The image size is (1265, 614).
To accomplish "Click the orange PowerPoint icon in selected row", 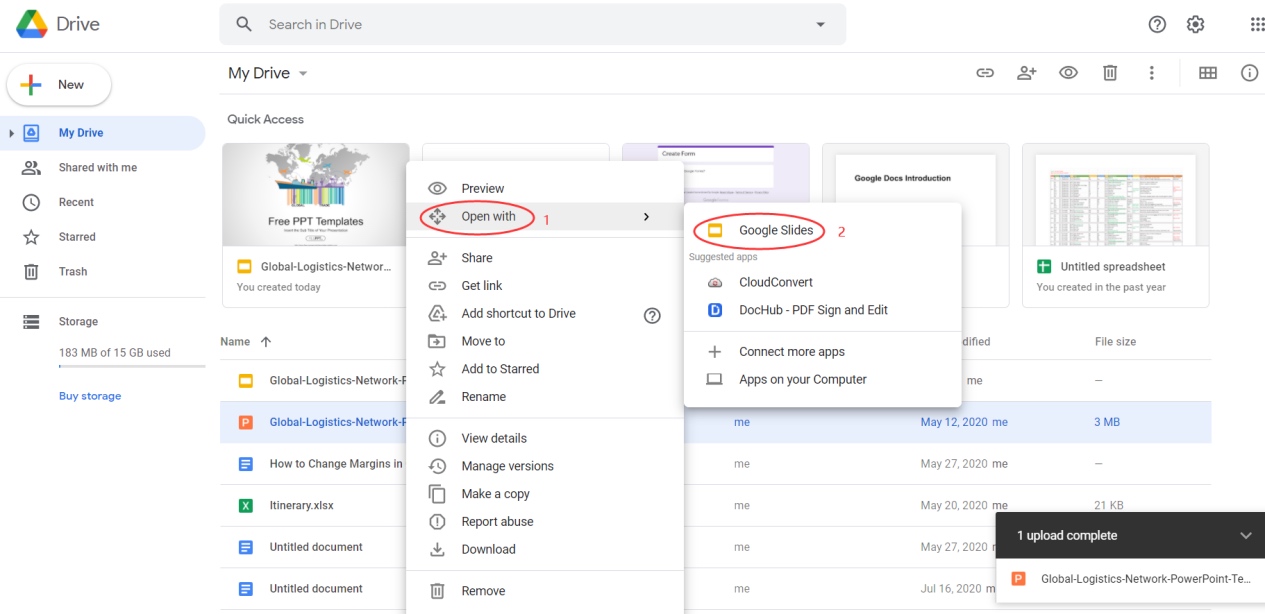I will [x=246, y=422].
